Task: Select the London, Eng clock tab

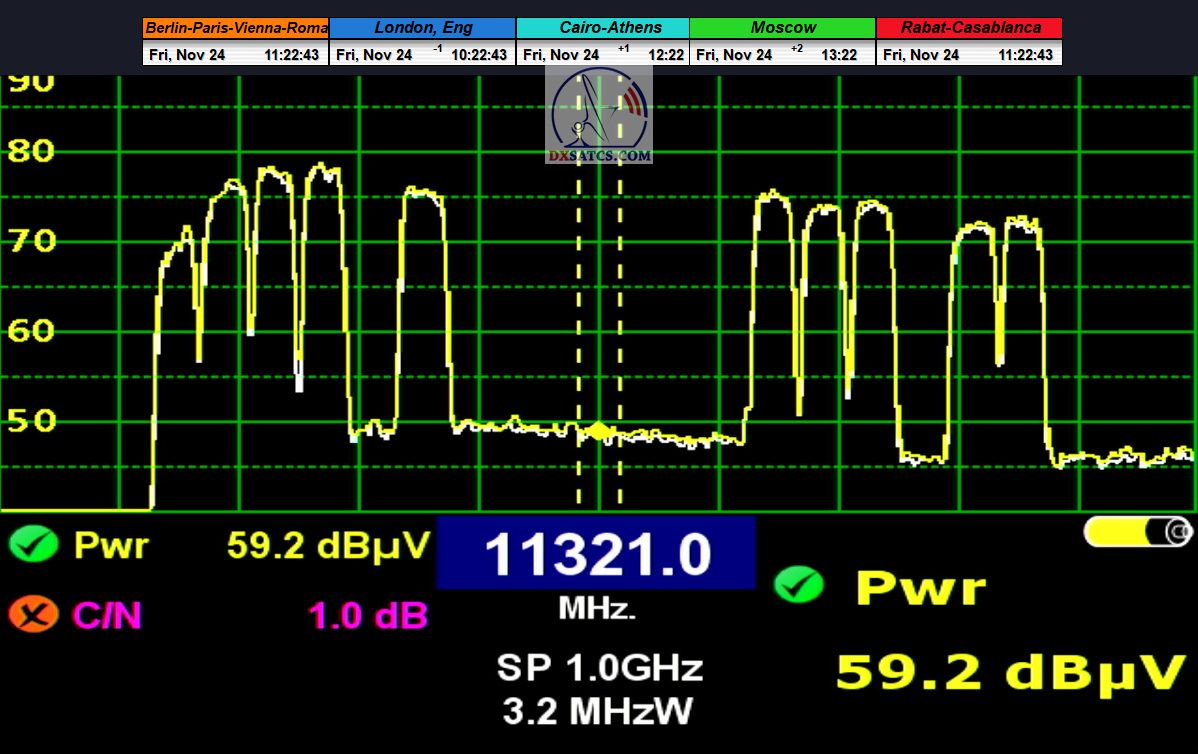Action: [x=423, y=28]
